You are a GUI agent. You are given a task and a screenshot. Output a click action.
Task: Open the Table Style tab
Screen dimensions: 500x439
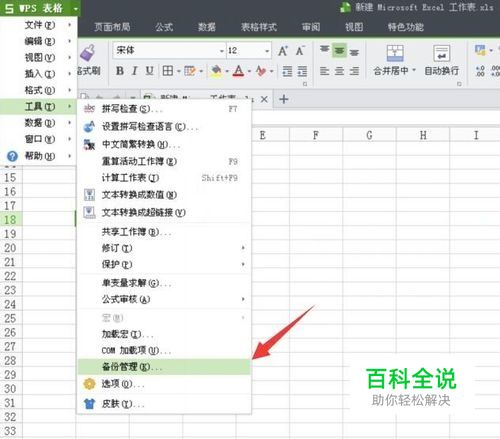pos(259,27)
